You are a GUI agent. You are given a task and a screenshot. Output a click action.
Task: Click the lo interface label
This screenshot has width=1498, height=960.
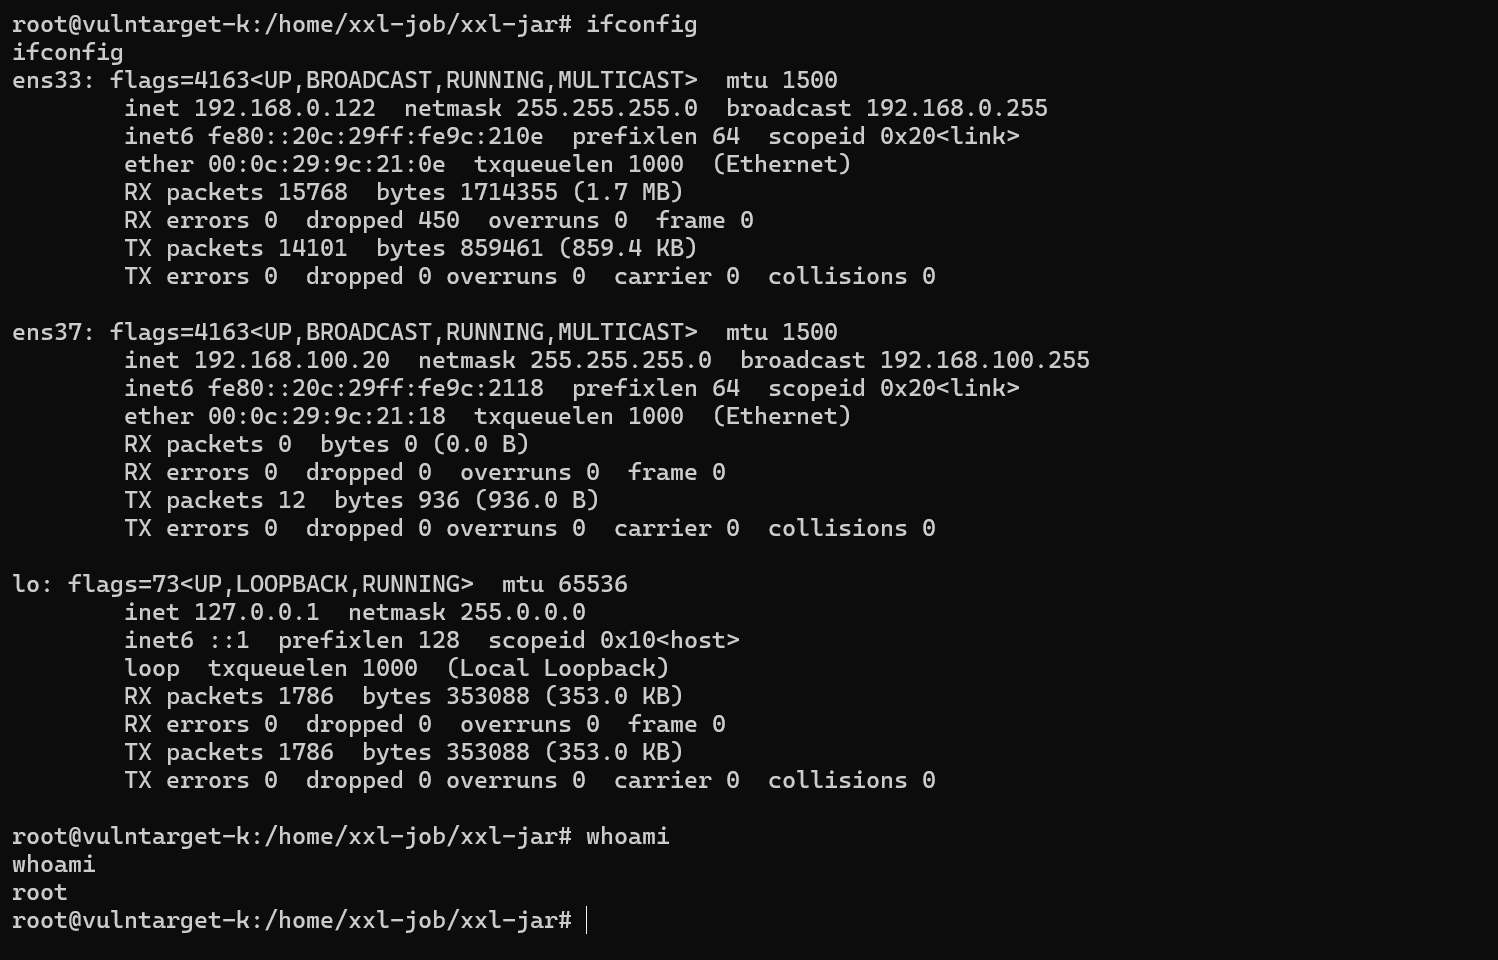(25, 584)
